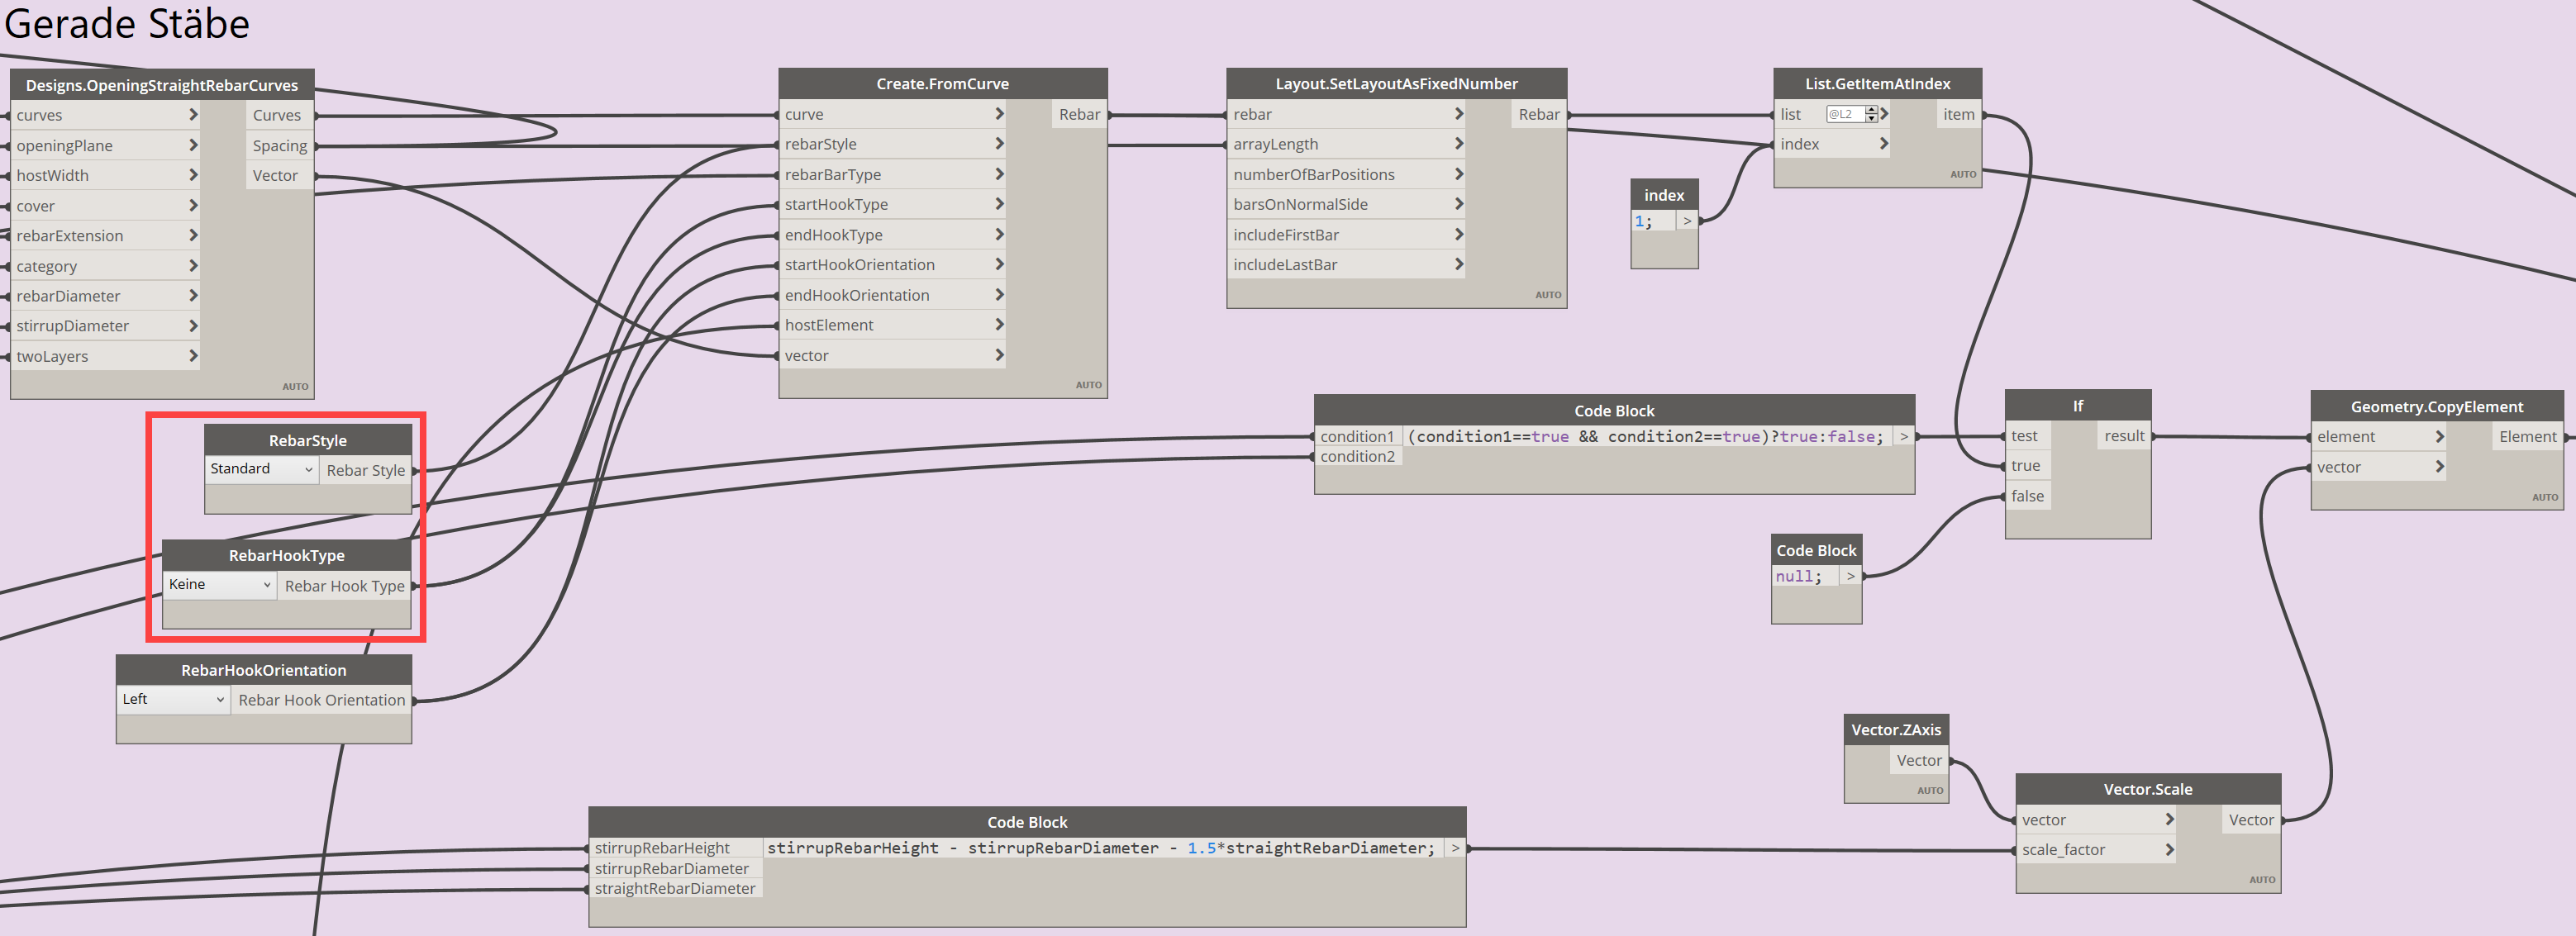2576x936 pixels.
Task: Click the curves input port chevron
Action: [x=193, y=115]
